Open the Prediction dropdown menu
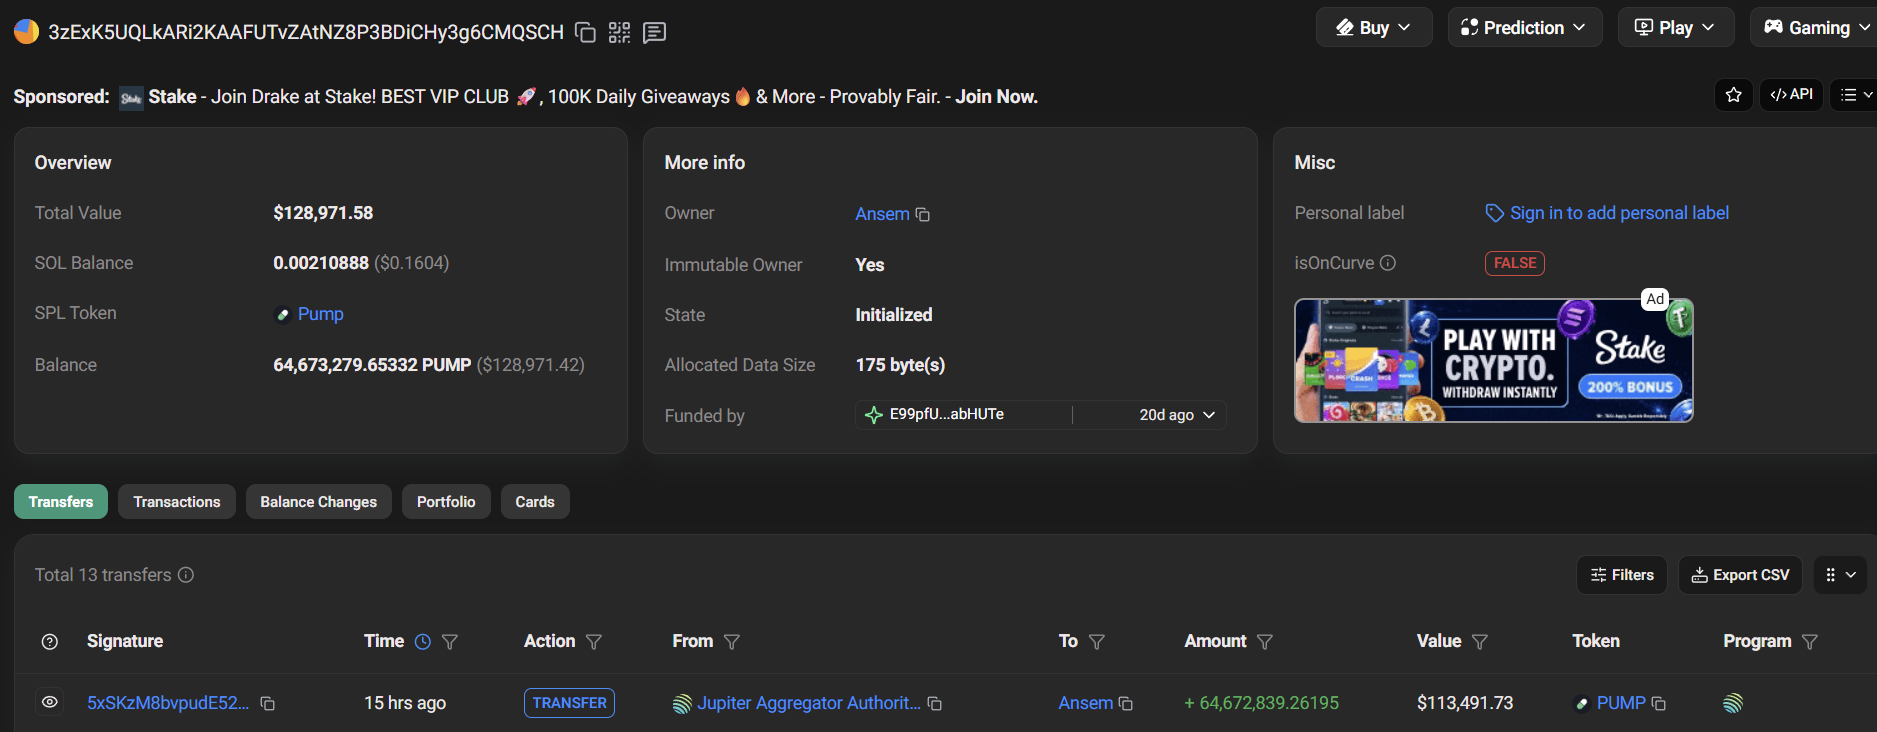Screen dimensions: 1877x732 [1525, 28]
